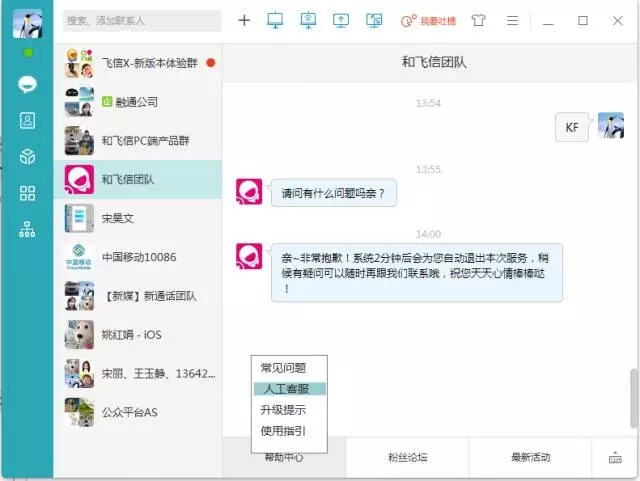Click the screen sharing toolbar icon
The width and height of the screenshot is (640, 481).
[374, 20]
